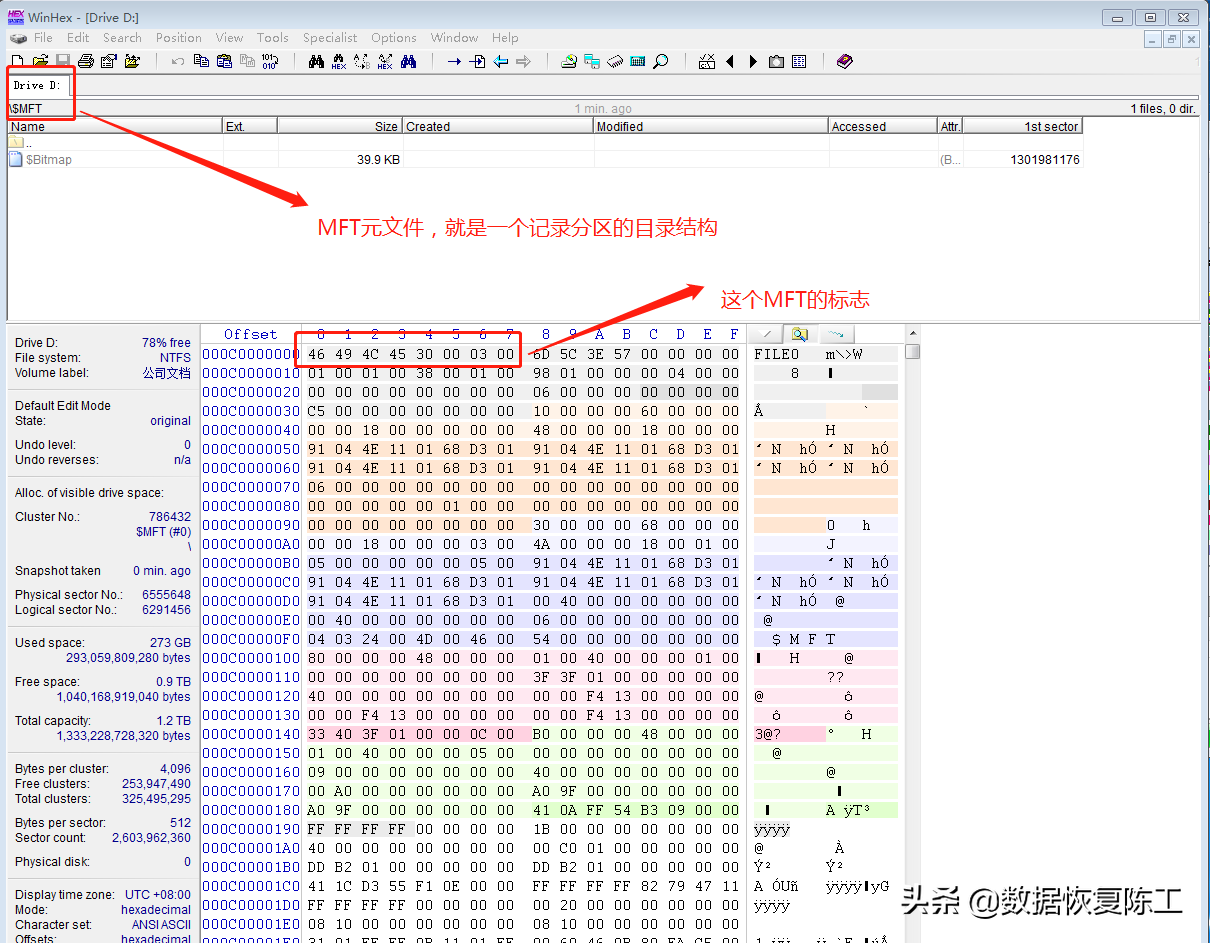
Task: Click the black right triangle navigation icon
Action: pyautogui.click(x=753, y=62)
